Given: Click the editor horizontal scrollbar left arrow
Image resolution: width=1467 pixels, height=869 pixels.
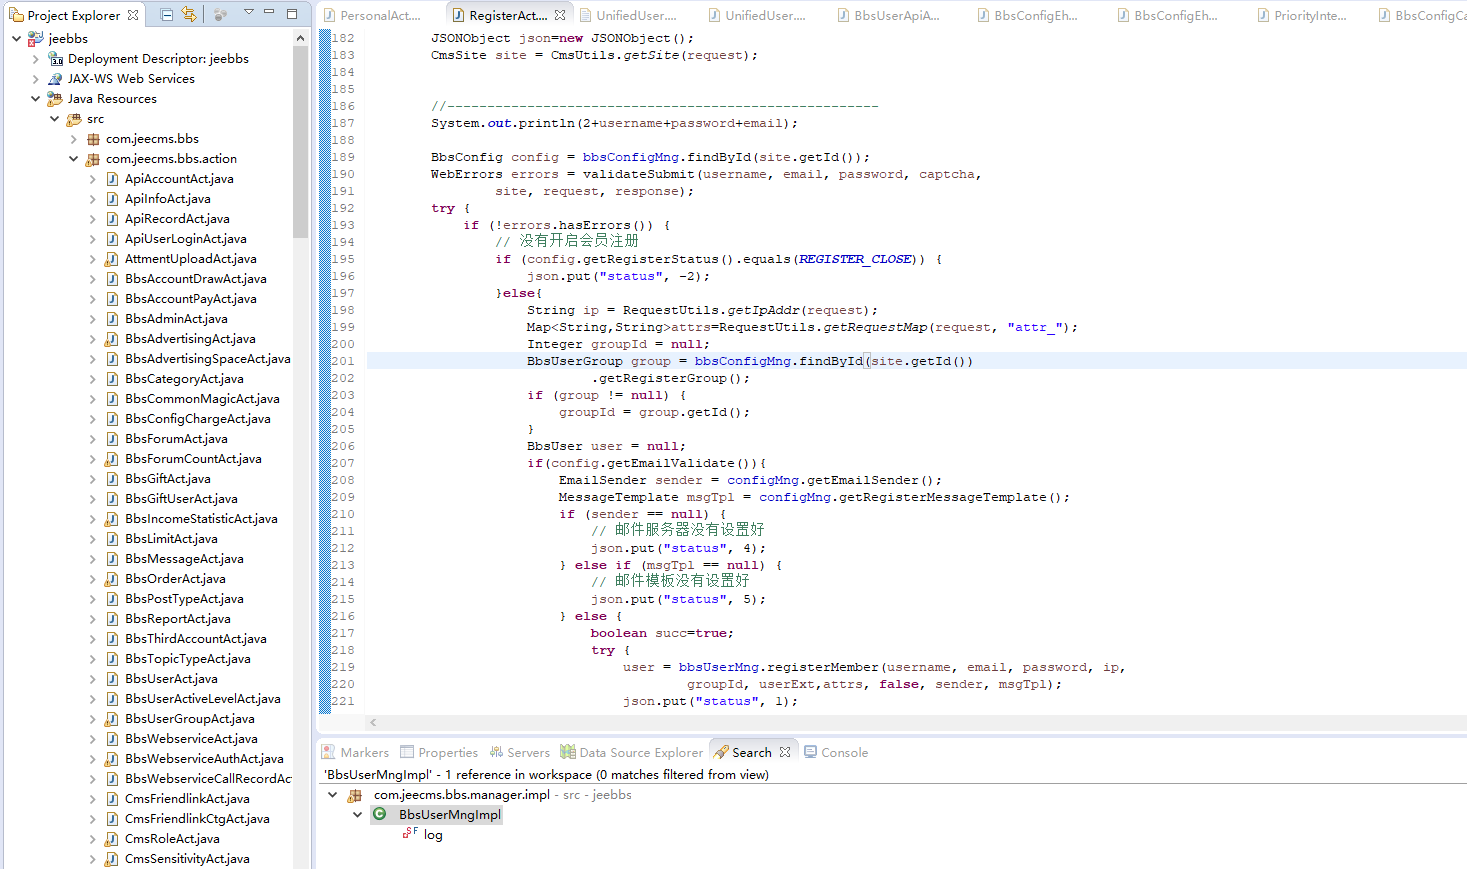Looking at the screenshot, I should point(373,722).
